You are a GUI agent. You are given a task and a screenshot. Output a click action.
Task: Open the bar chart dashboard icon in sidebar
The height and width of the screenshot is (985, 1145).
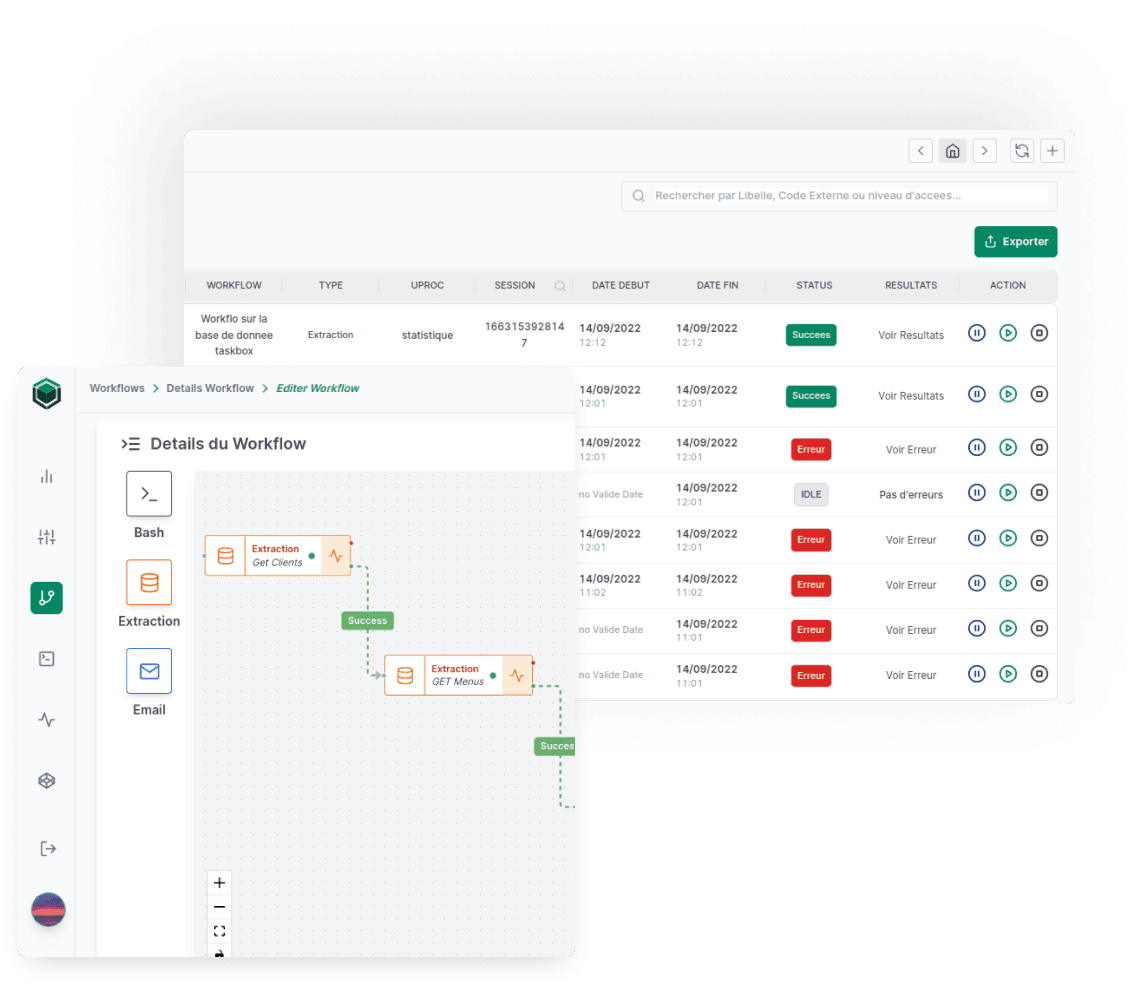point(46,477)
